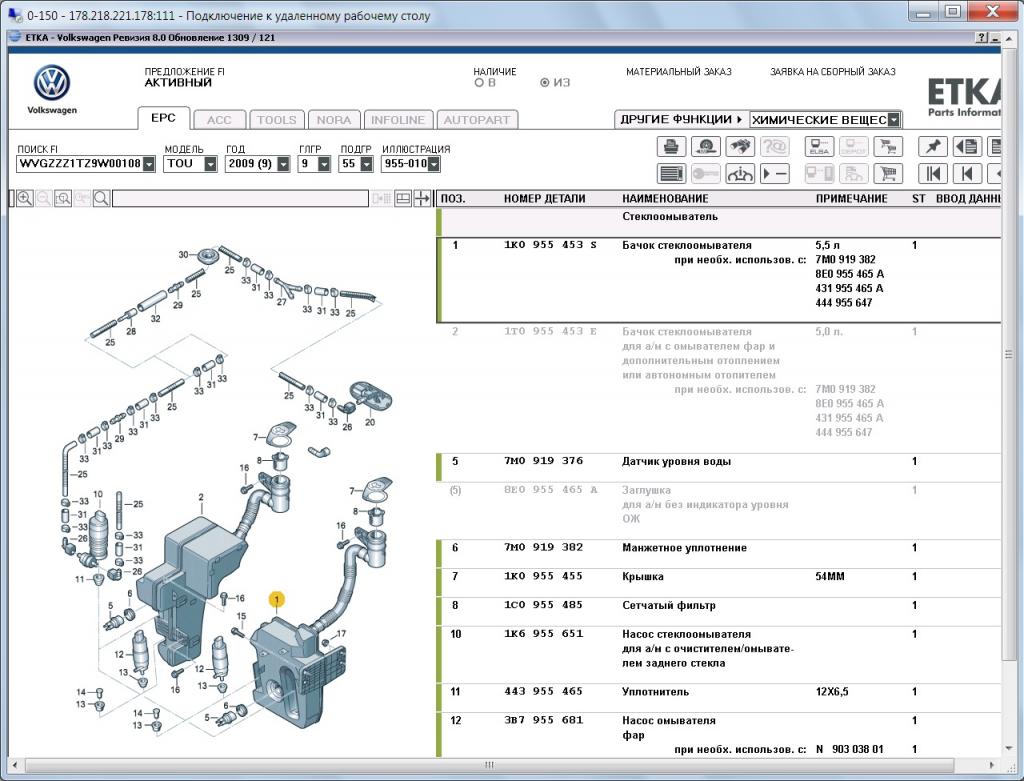
Task: Click МАТЕРИАЛЬНЫЙ ЗАКАЗ link
Action: coord(679,72)
